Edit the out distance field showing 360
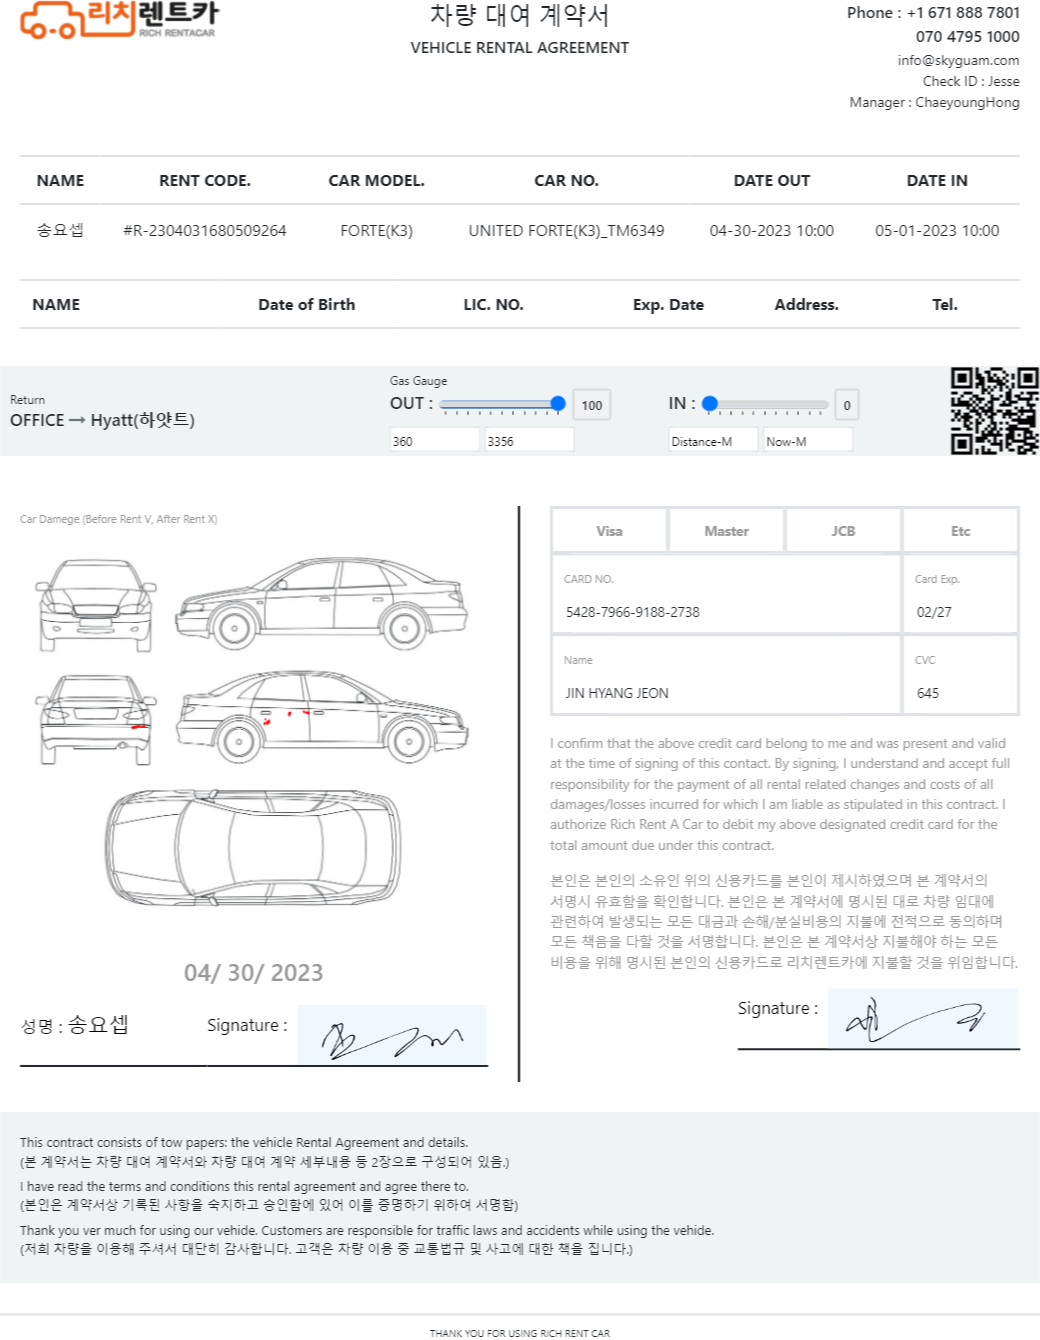Screen dimensions: 1040x1340 coord(434,440)
